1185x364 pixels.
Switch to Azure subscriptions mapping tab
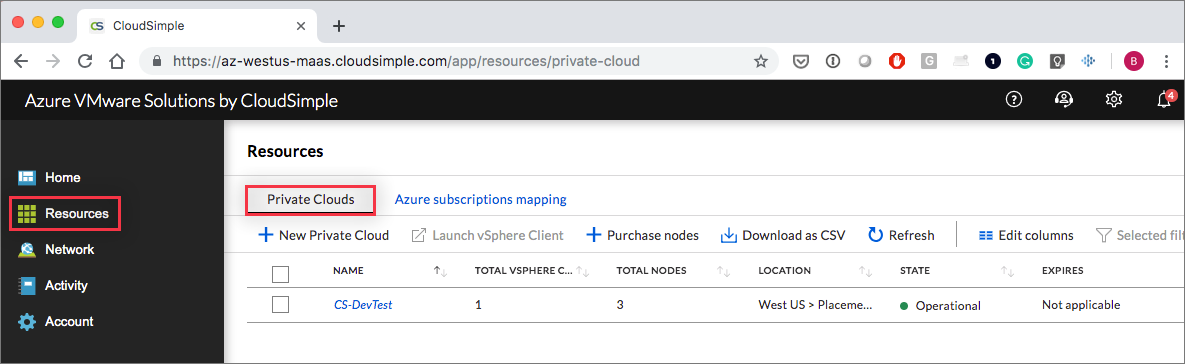481,200
